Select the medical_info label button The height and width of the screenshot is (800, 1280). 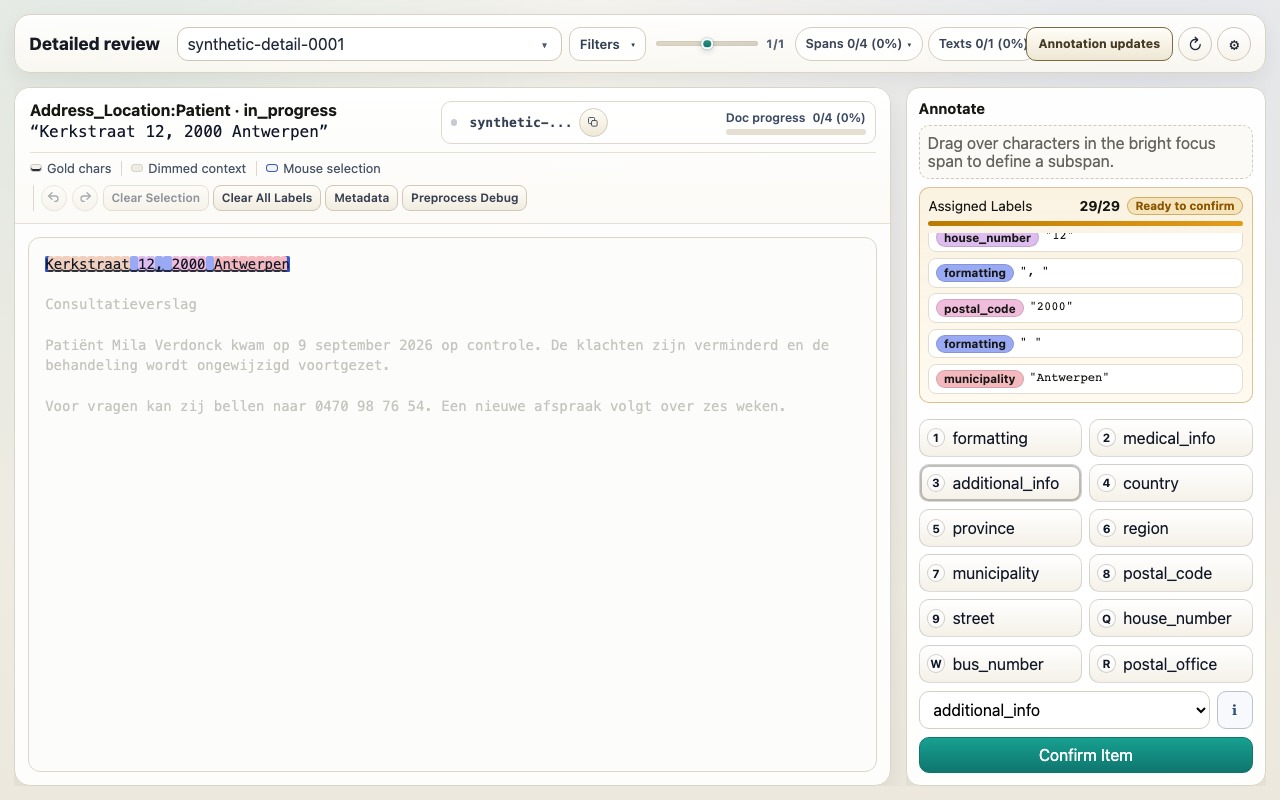1171,438
